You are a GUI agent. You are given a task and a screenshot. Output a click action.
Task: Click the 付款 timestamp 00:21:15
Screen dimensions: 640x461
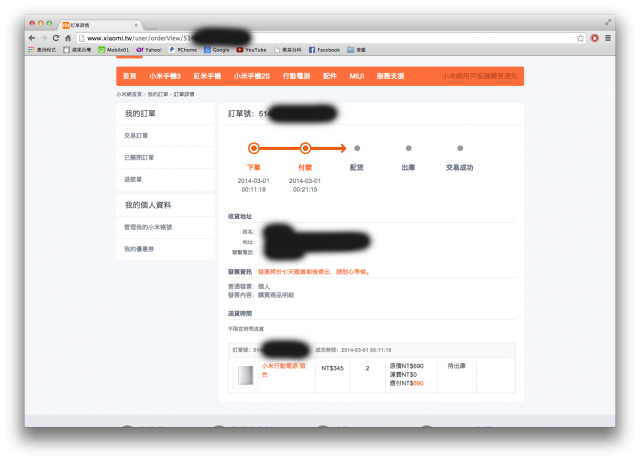305,189
